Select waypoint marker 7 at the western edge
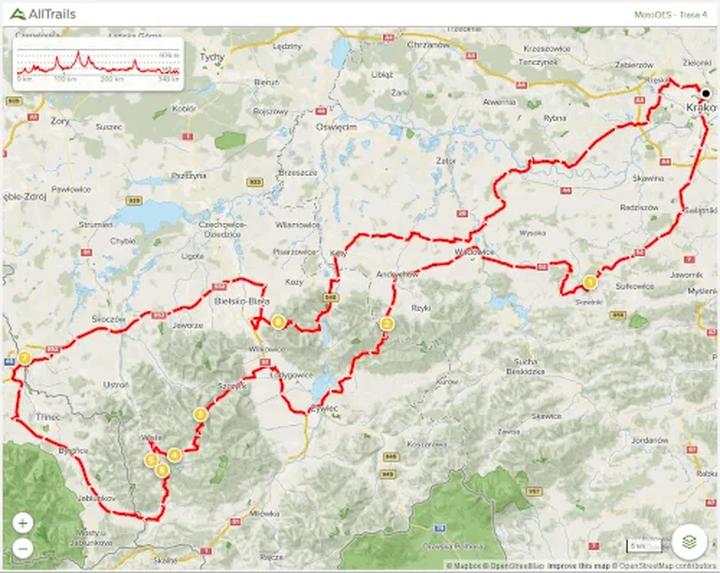Screen dimensions: 720x573 click(x=24, y=358)
